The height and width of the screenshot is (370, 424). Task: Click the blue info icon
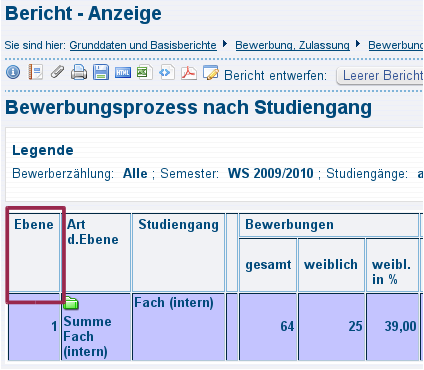click(x=13, y=72)
